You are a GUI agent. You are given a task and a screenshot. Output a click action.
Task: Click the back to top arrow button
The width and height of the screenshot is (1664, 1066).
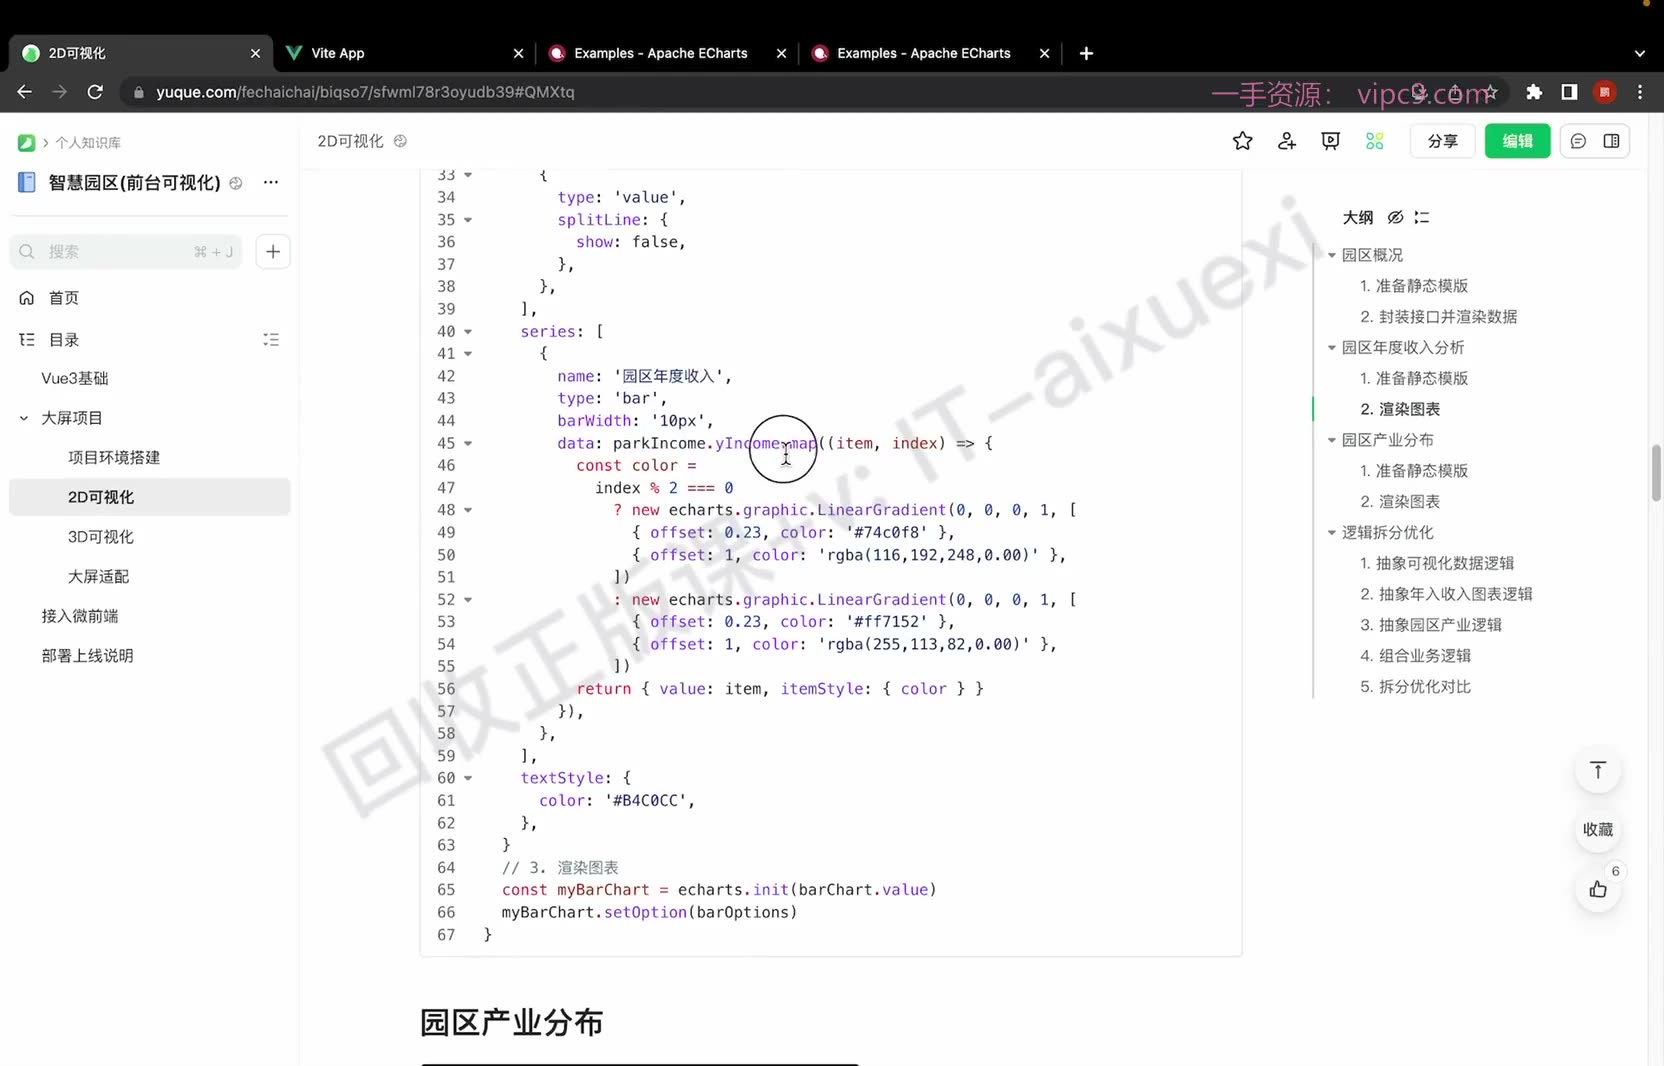(1598, 770)
